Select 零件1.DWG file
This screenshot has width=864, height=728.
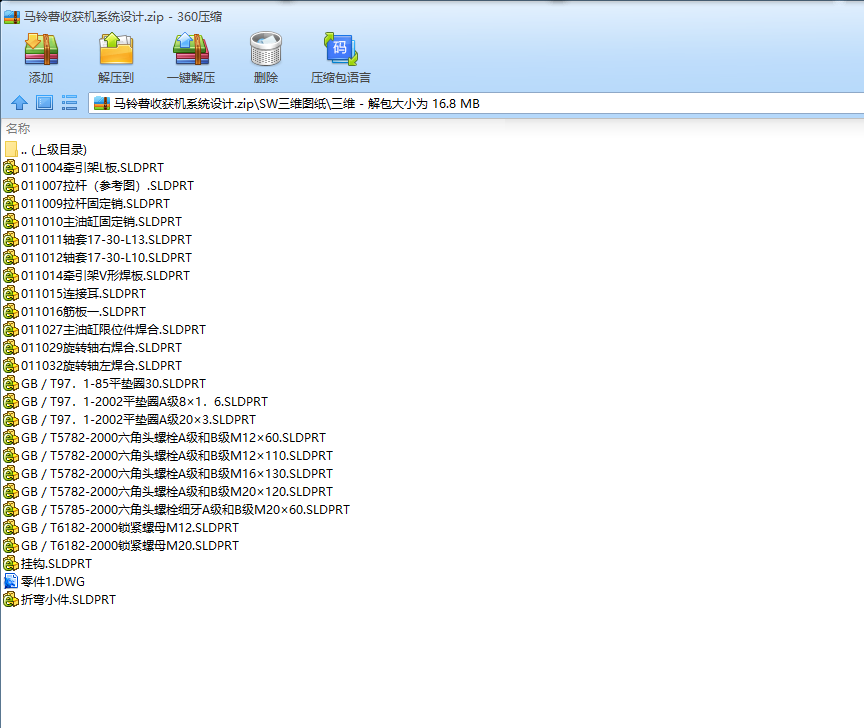pyautogui.click(x=44, y=581)
